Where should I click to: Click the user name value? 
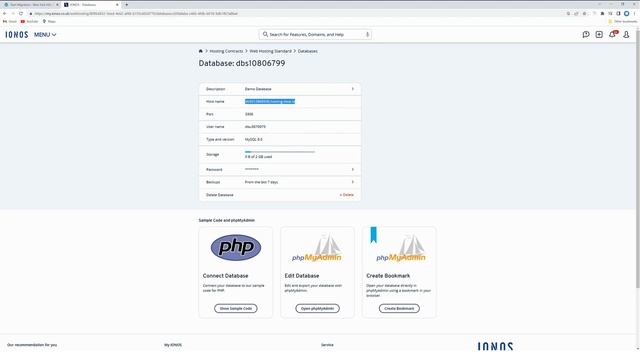tap(255, 127)
